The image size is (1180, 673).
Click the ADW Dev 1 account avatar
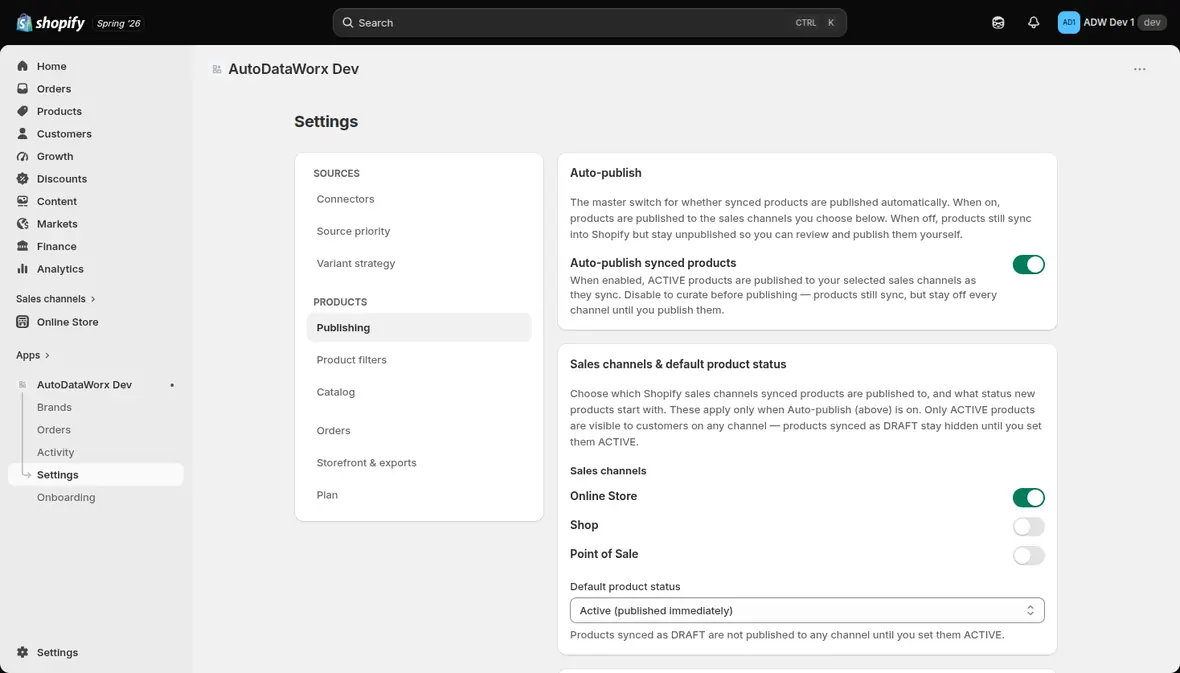tap(1069, 23)
